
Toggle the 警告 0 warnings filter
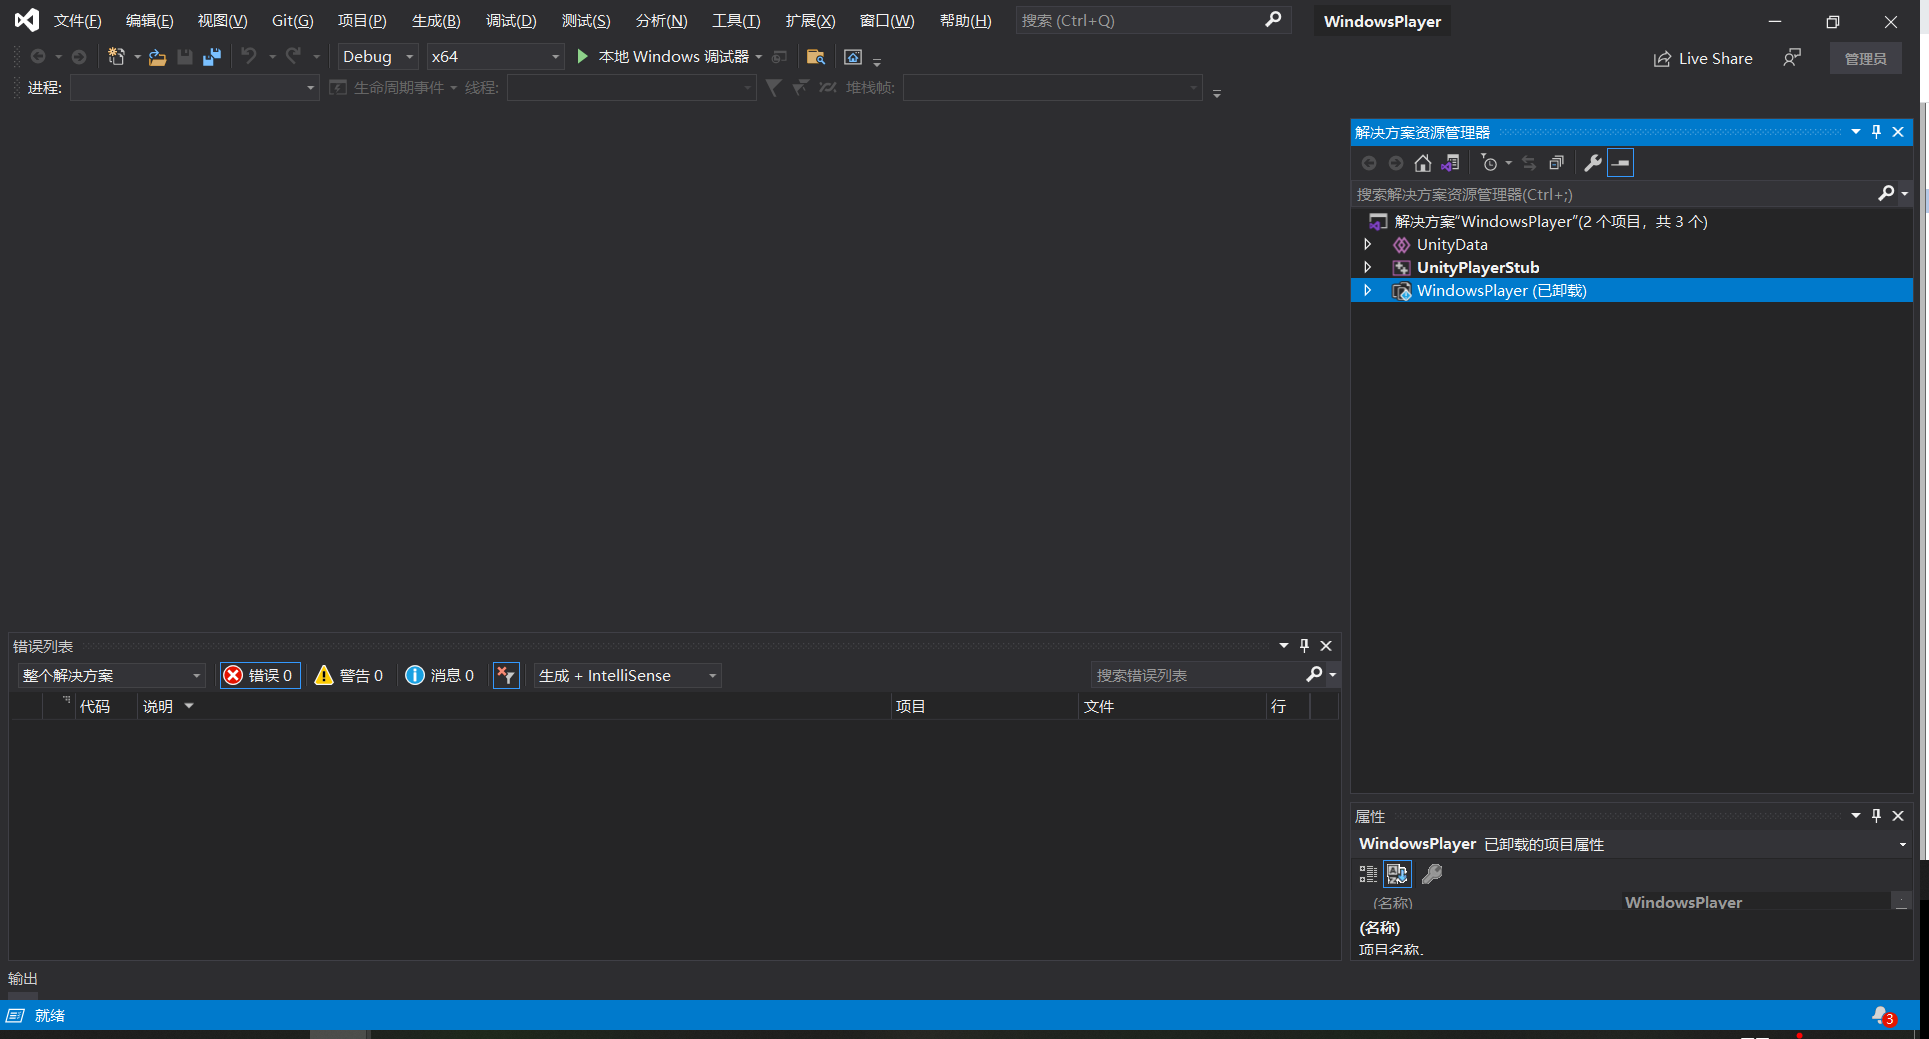349,676
